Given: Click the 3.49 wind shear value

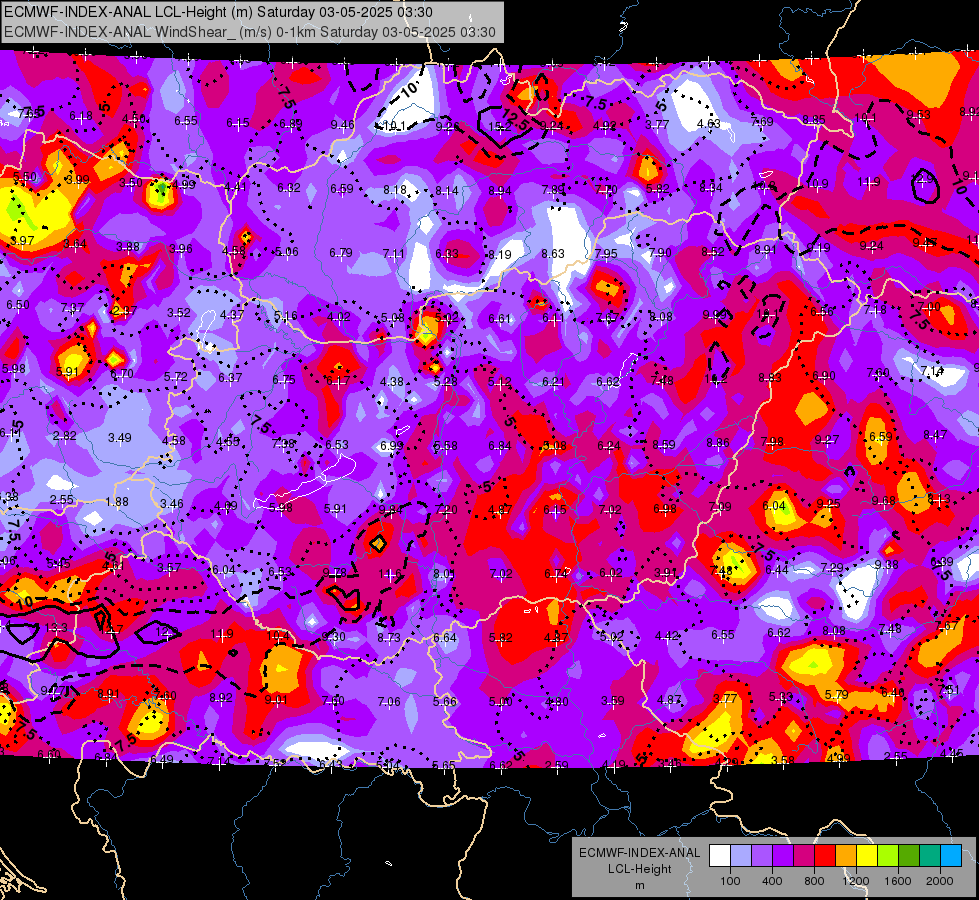Looking at the screenshot, I should 119,438.
